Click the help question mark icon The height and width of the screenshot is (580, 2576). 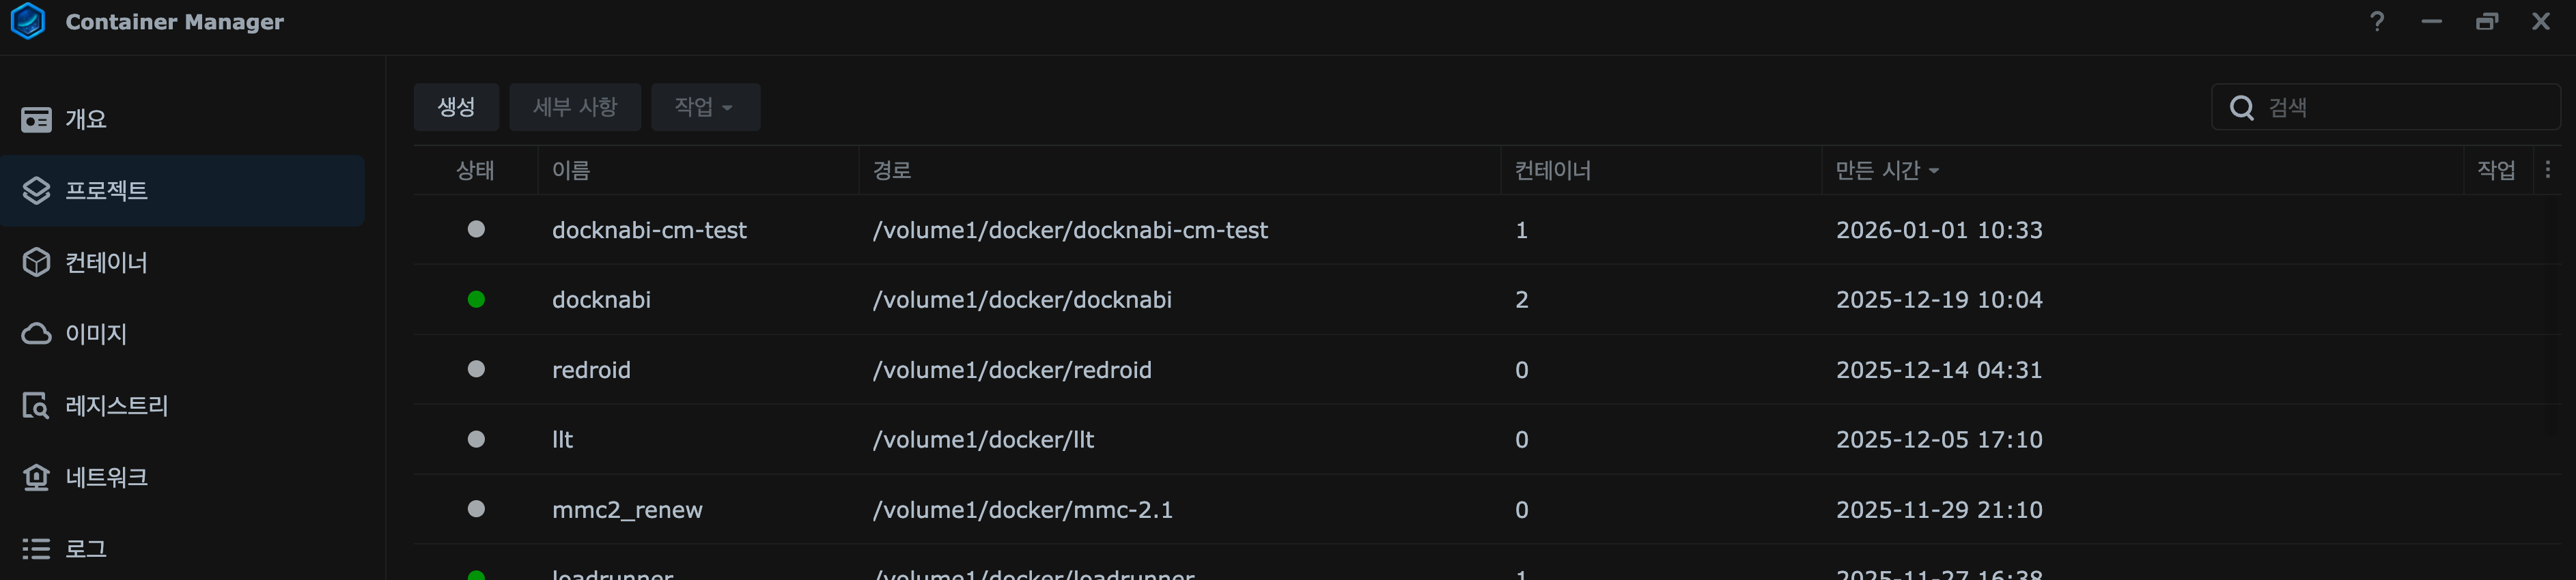tap(2377, 21)
